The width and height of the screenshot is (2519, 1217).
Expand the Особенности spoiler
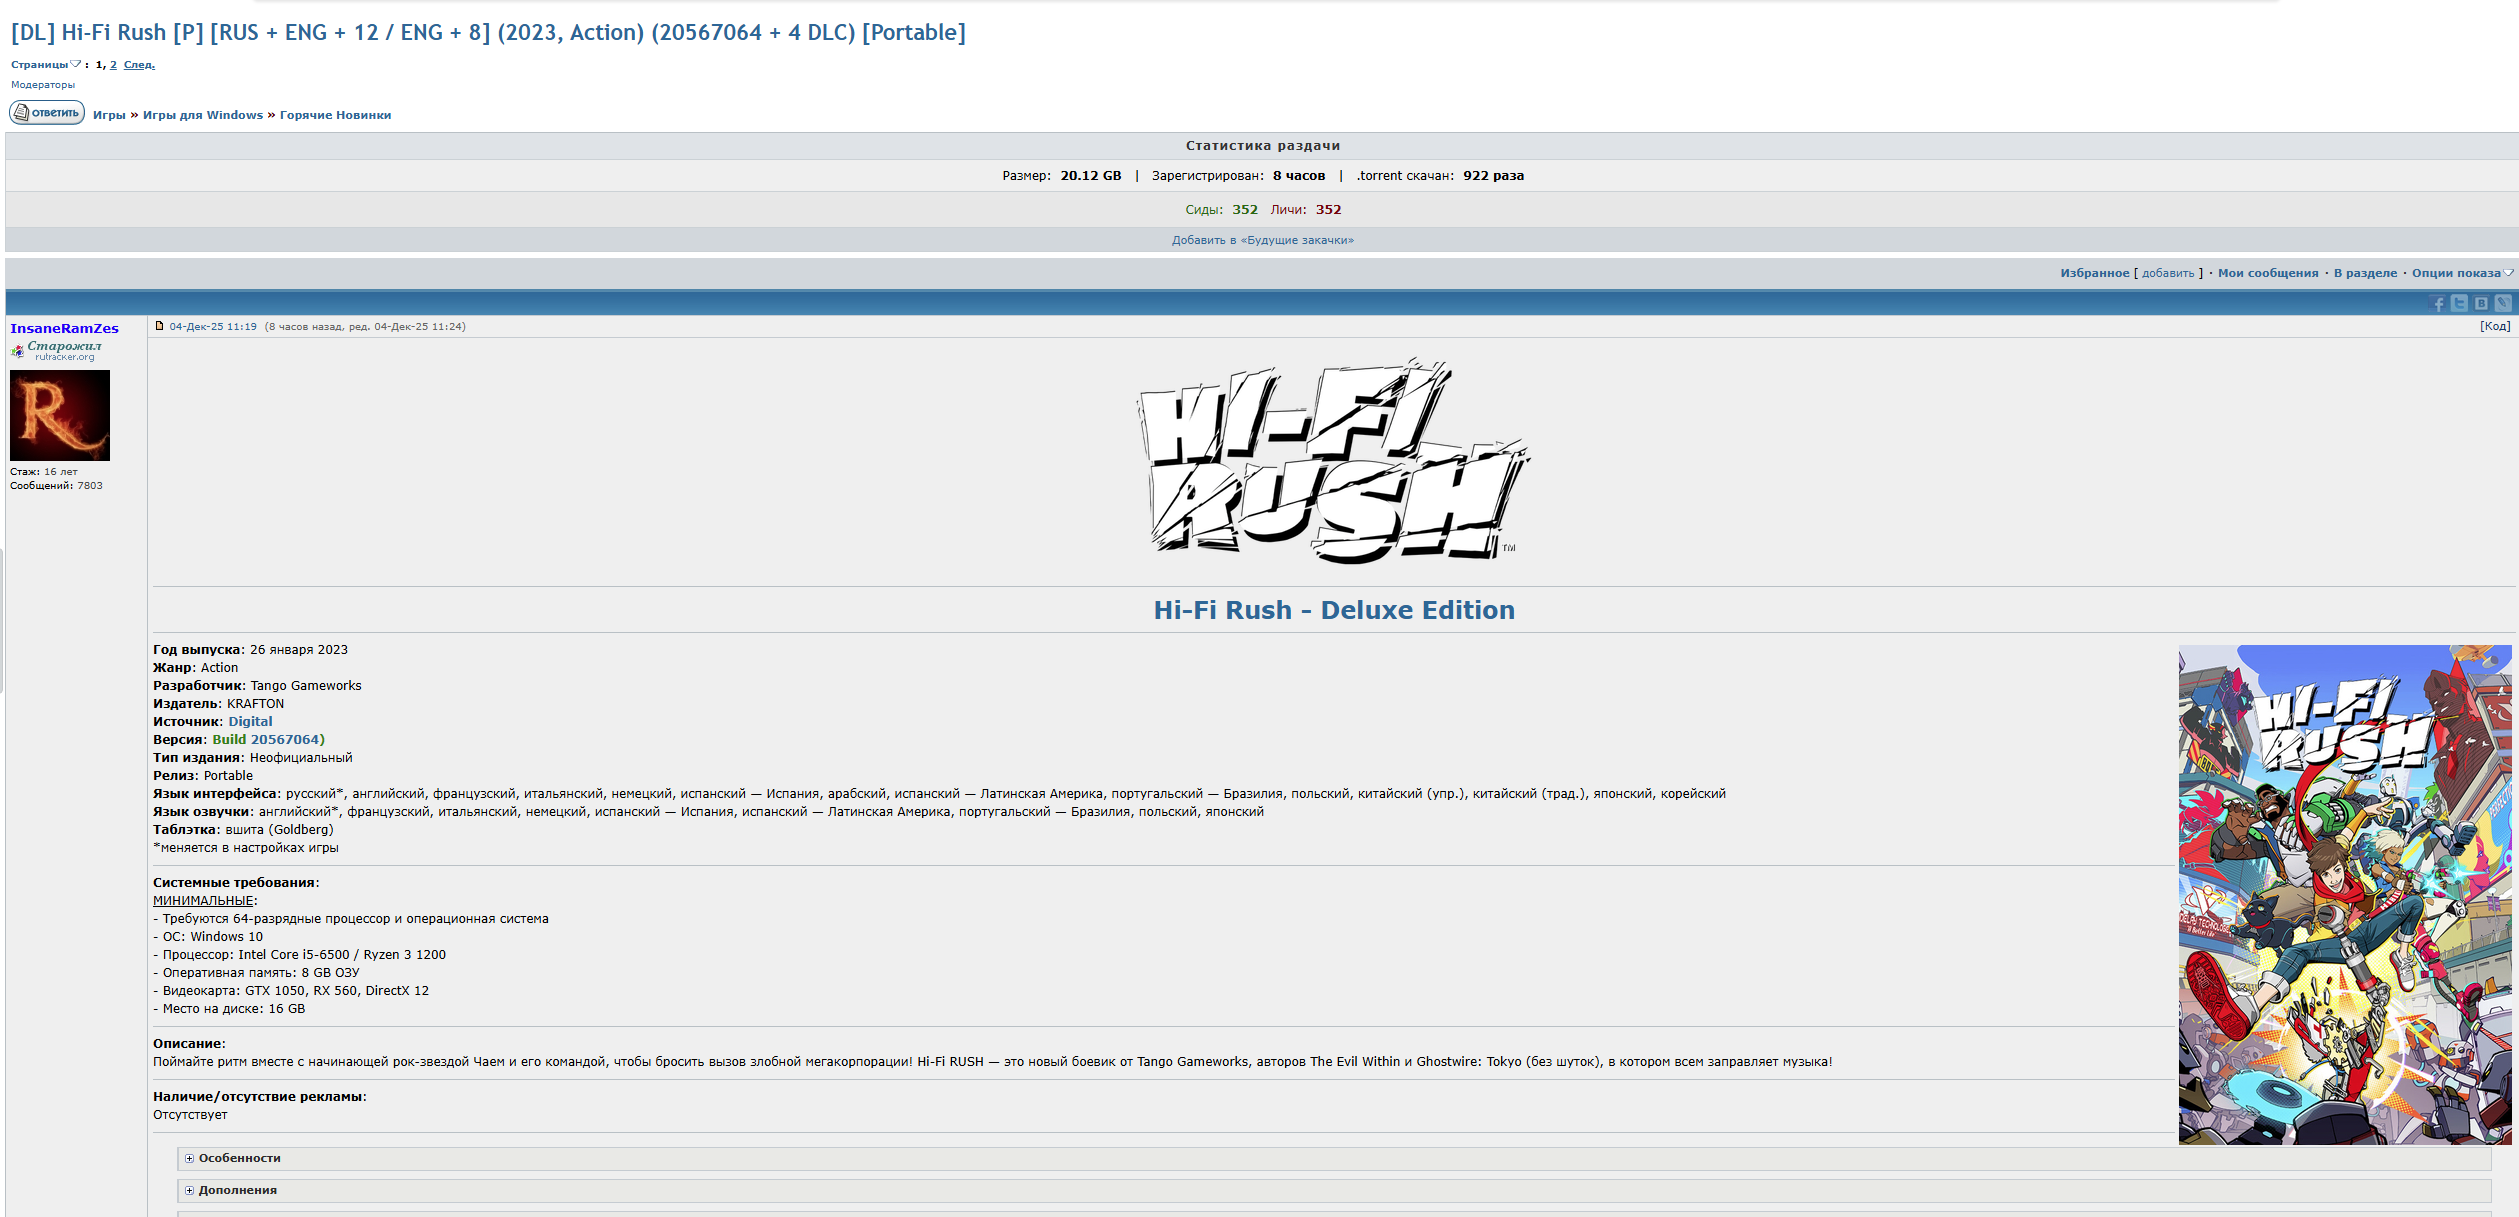[239, 1158]
